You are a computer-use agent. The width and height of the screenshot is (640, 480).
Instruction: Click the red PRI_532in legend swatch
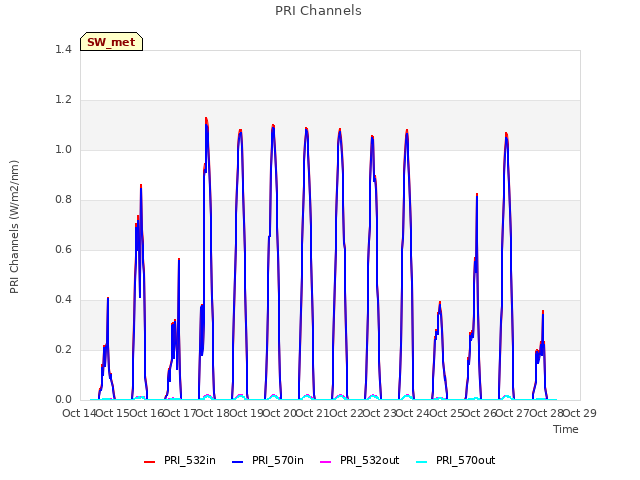point(150,462)
